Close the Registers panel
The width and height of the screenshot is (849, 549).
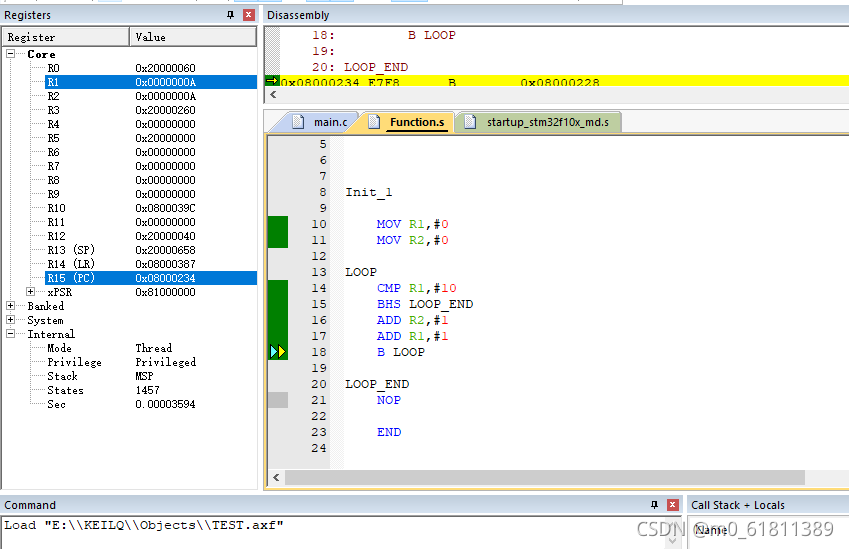pyautogui.click(x=249, y=15)
